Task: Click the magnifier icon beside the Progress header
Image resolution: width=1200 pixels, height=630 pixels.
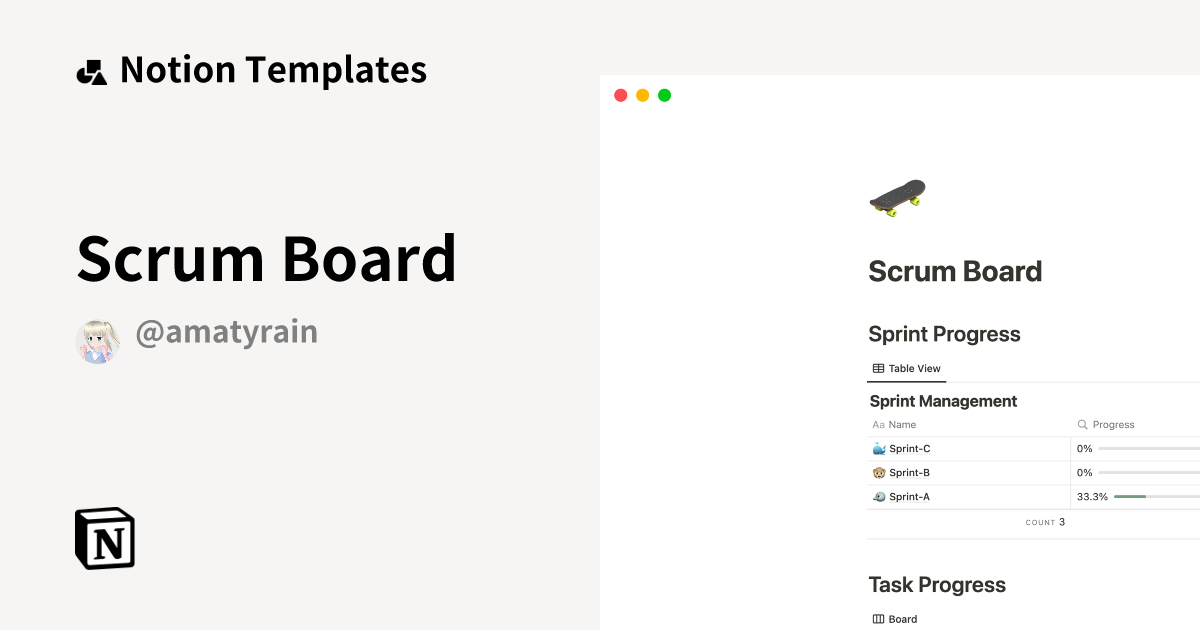Action: [x=1083, y=424]
